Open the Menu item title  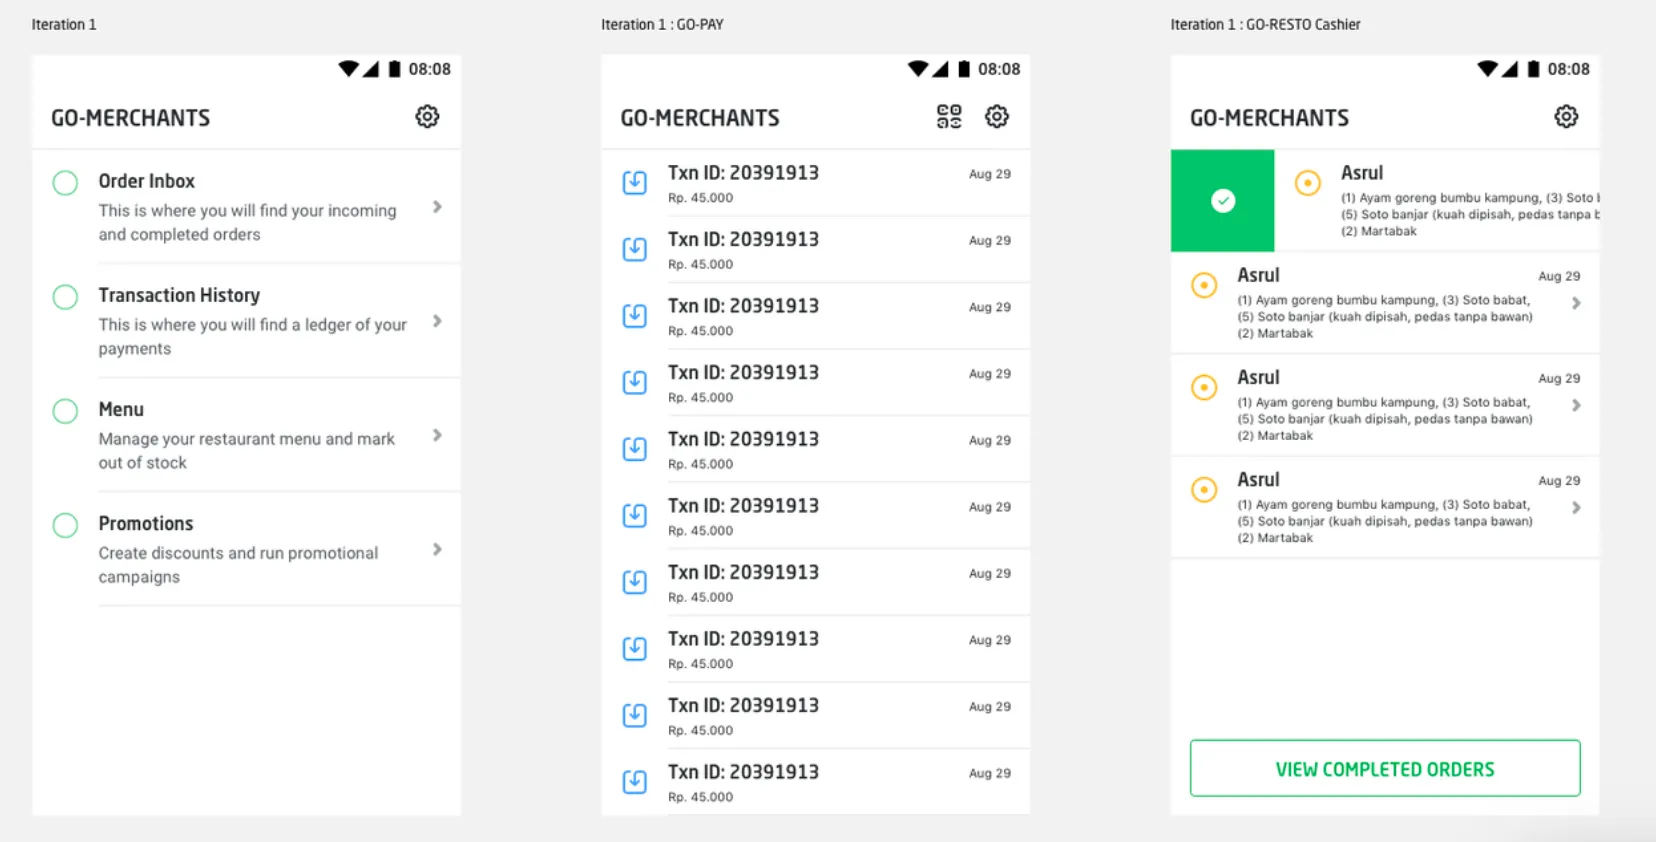click(x=121, y=409)
